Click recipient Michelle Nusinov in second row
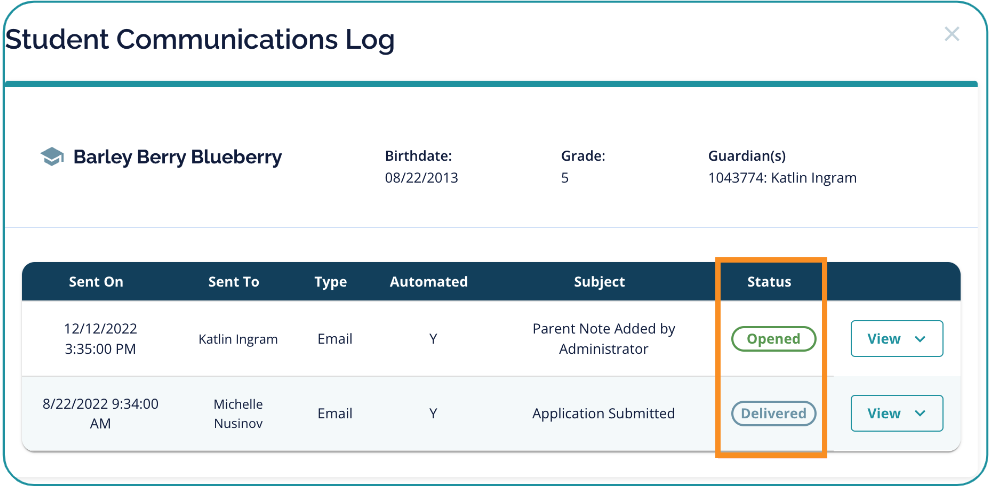 click(238, 413)
